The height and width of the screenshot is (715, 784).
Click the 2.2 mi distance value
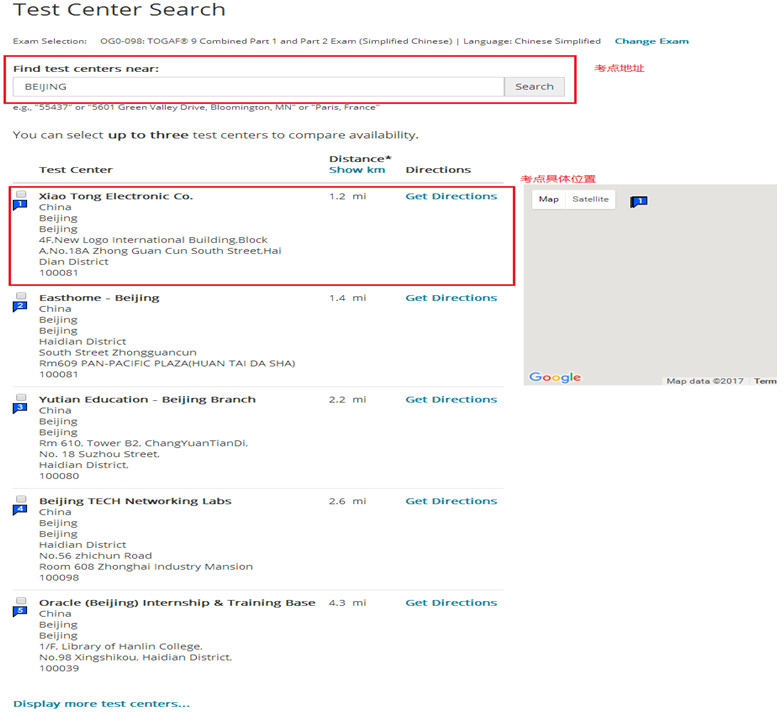pos(348,399)
